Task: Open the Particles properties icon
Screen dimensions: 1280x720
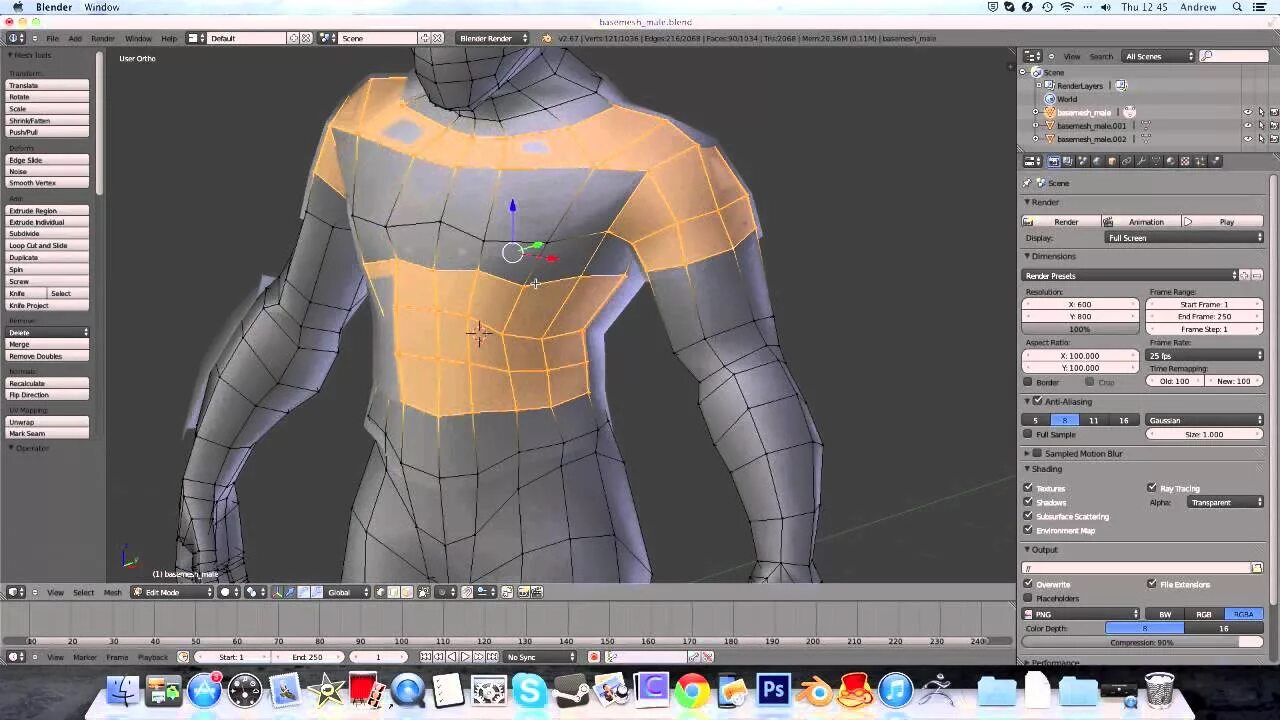Action: (x=1200, y=161)
